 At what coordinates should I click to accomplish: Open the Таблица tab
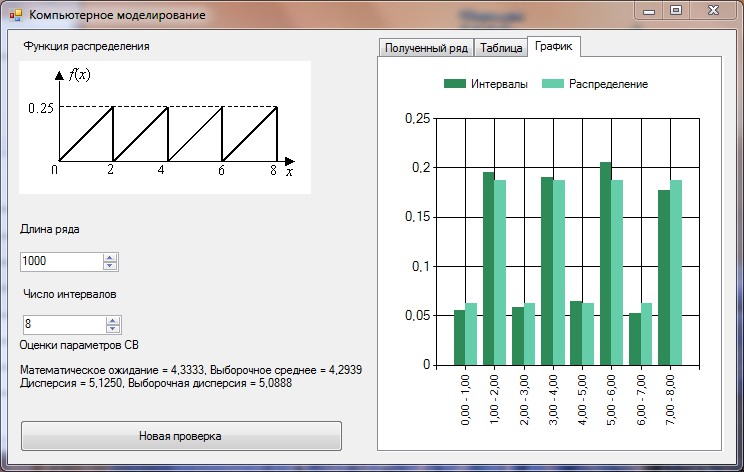(x=501, y=48)
